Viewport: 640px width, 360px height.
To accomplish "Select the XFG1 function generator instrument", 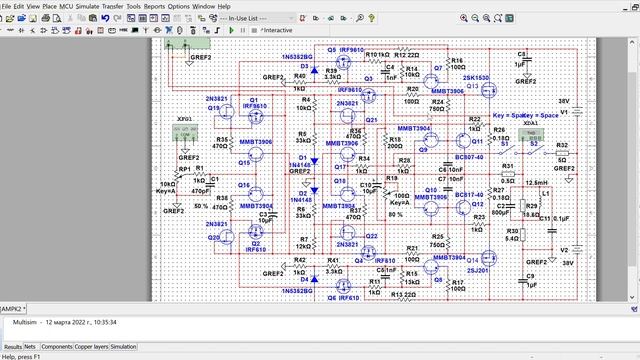I will coord(185,133).
